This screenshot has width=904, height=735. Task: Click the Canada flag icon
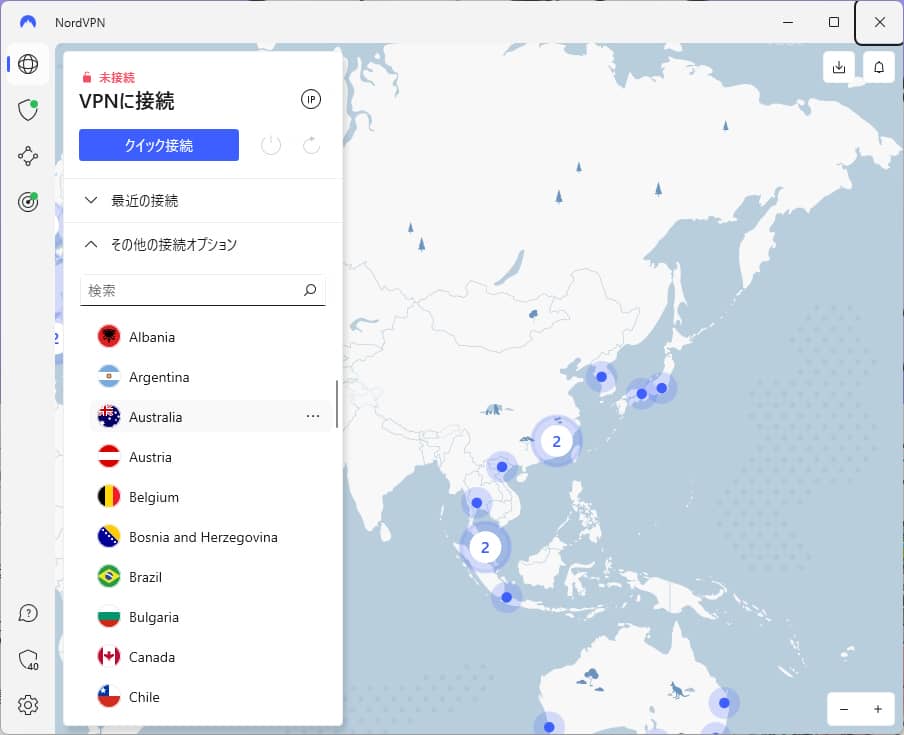(108, 657)
